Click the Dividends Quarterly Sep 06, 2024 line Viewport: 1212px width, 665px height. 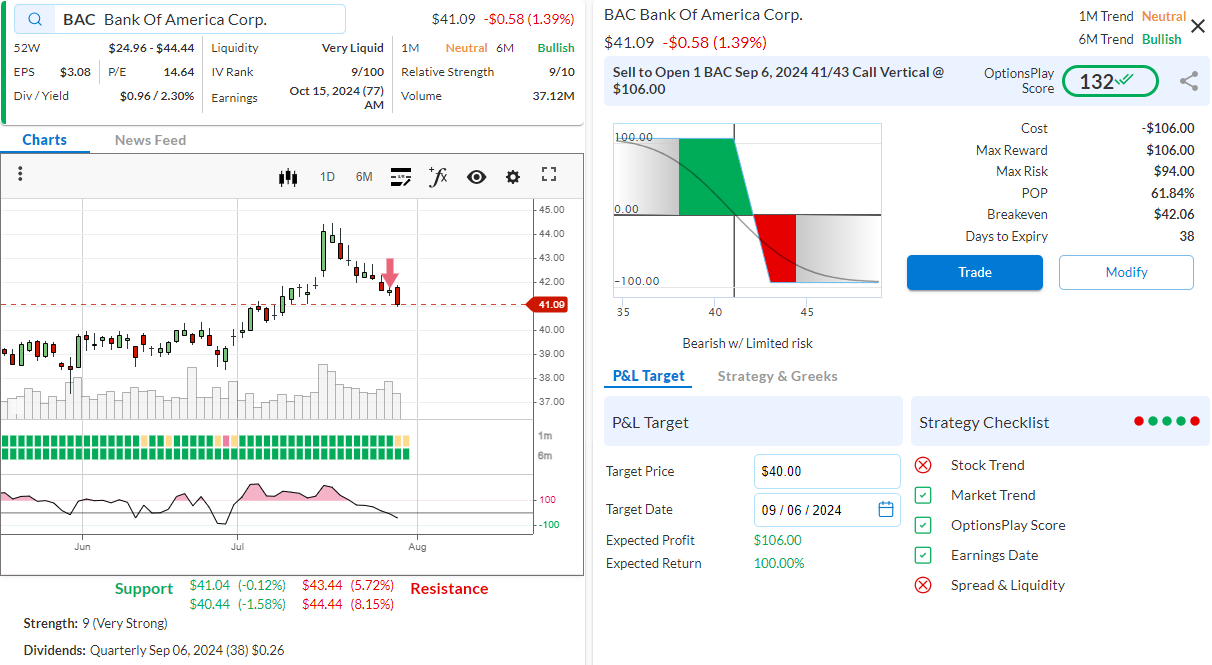(x=154, y=650)
